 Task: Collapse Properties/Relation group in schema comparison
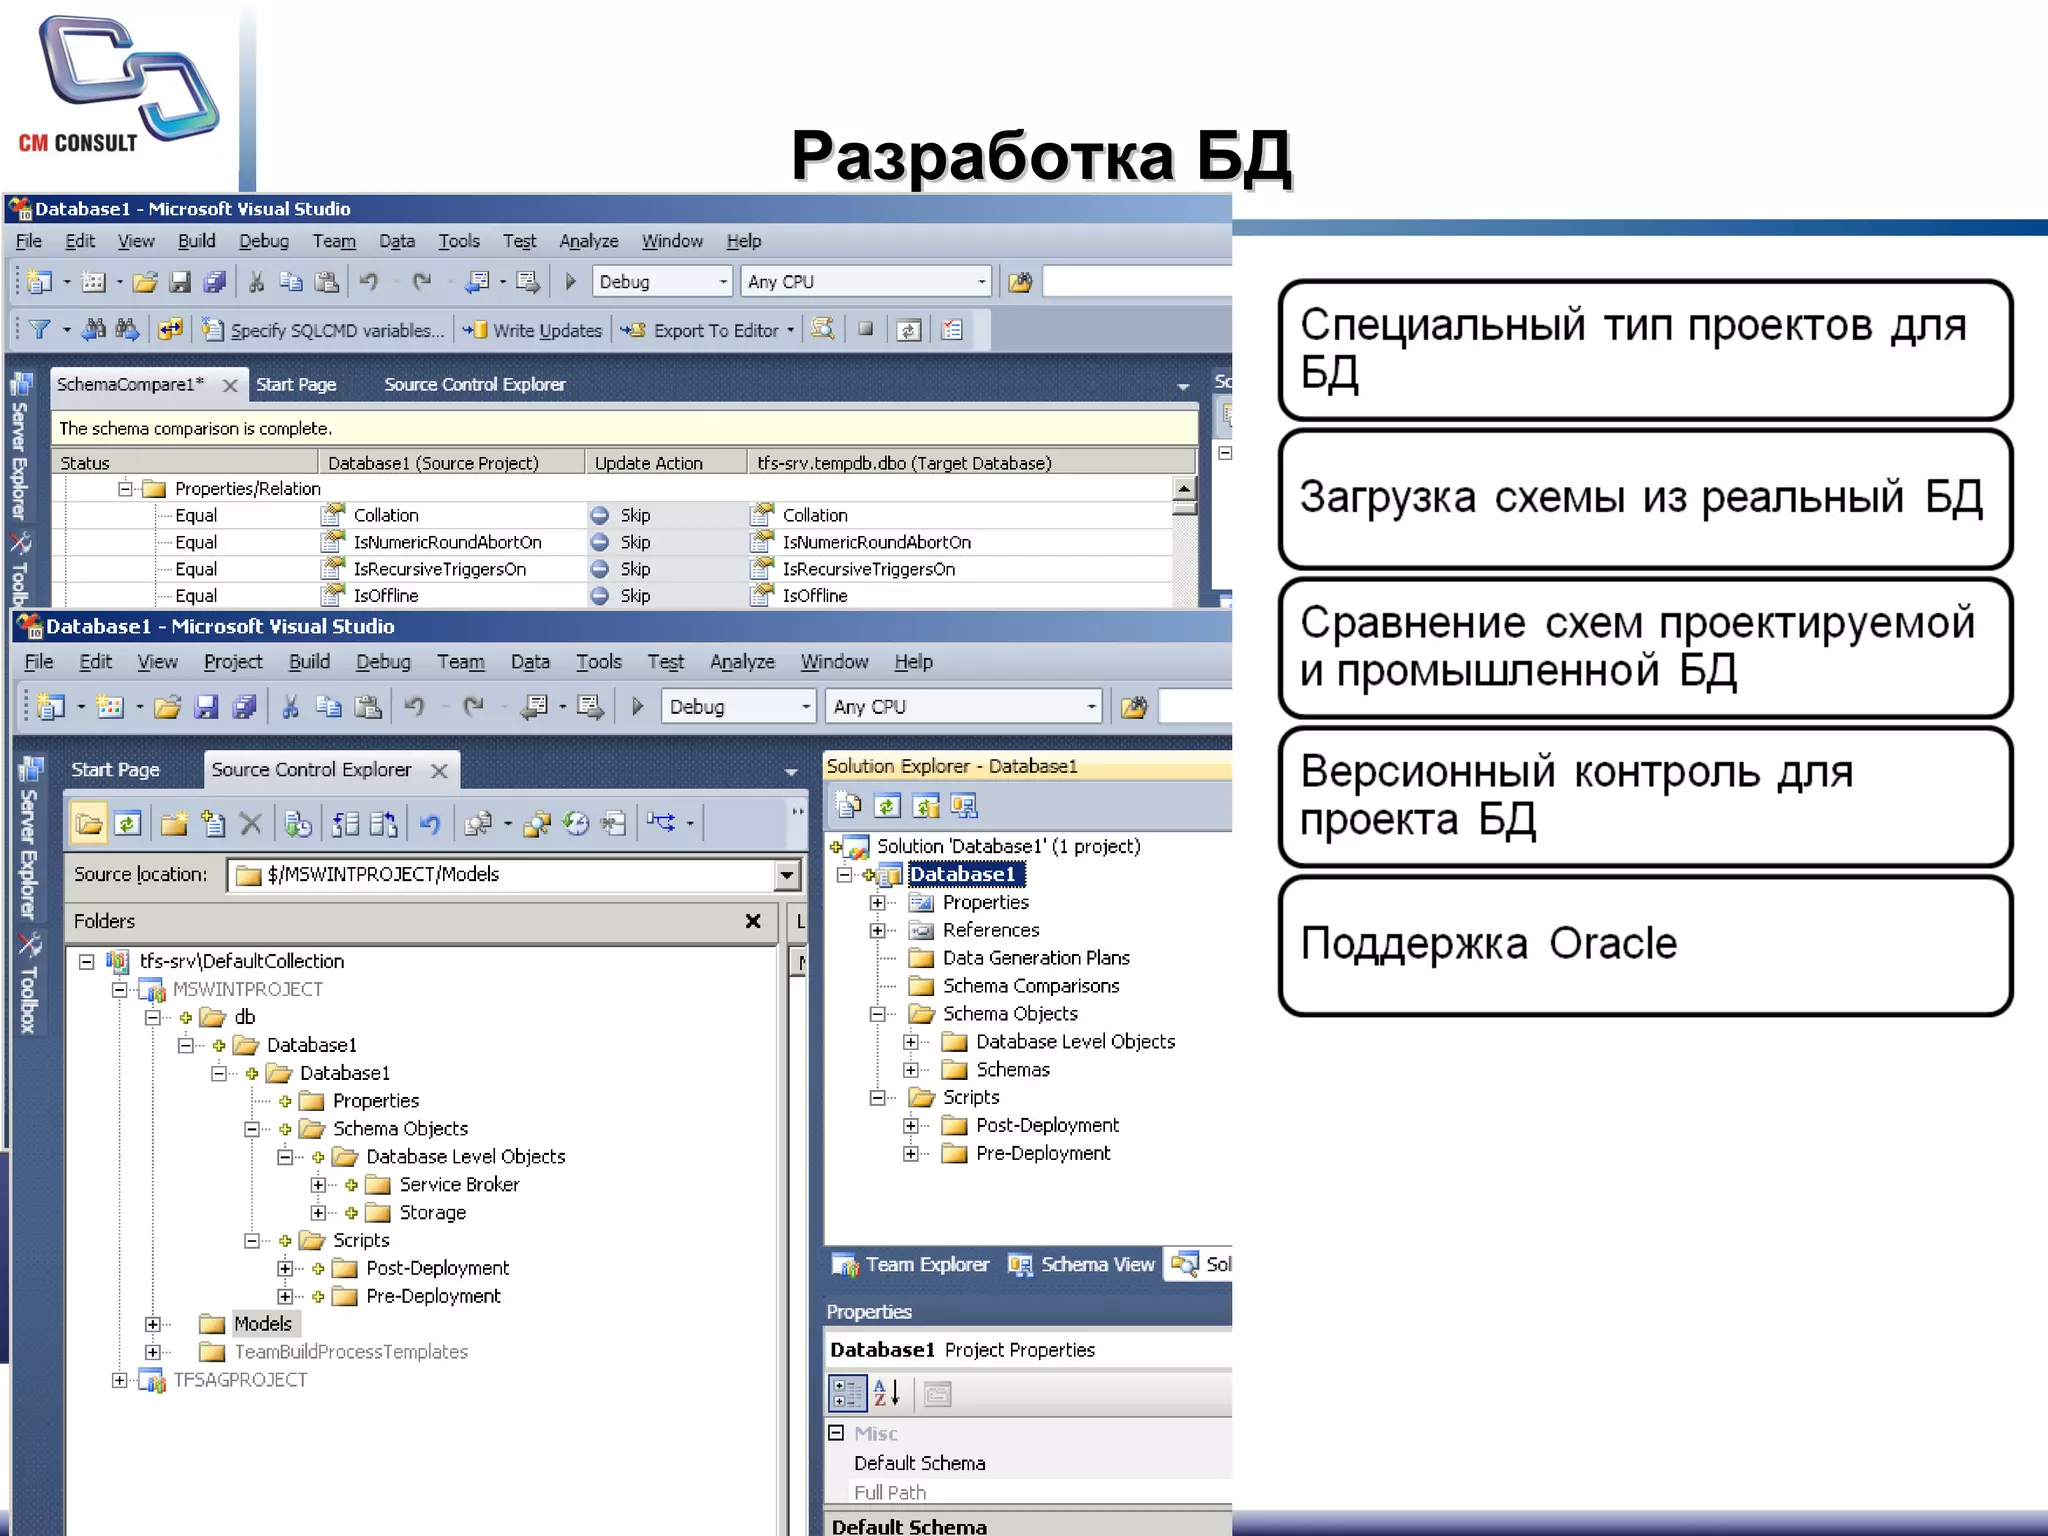click(125, 489)
